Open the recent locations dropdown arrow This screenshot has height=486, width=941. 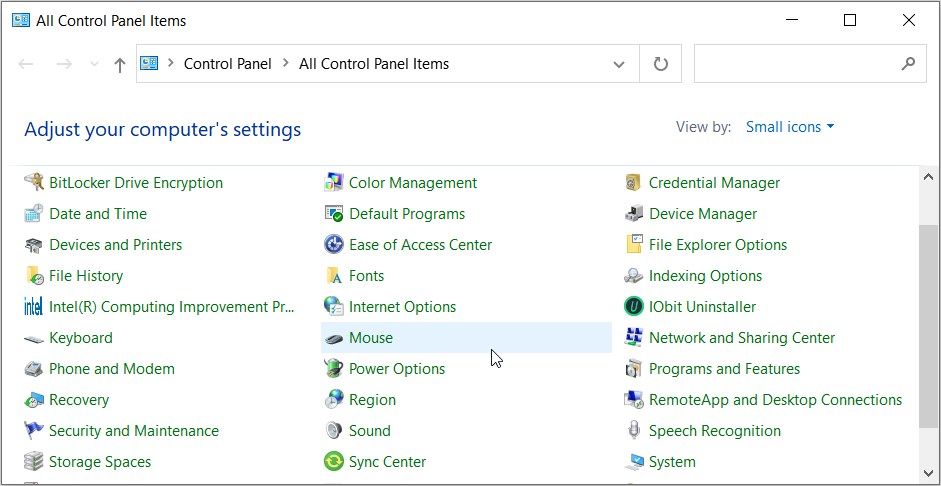pyautogui.click(x=95, y=64)
